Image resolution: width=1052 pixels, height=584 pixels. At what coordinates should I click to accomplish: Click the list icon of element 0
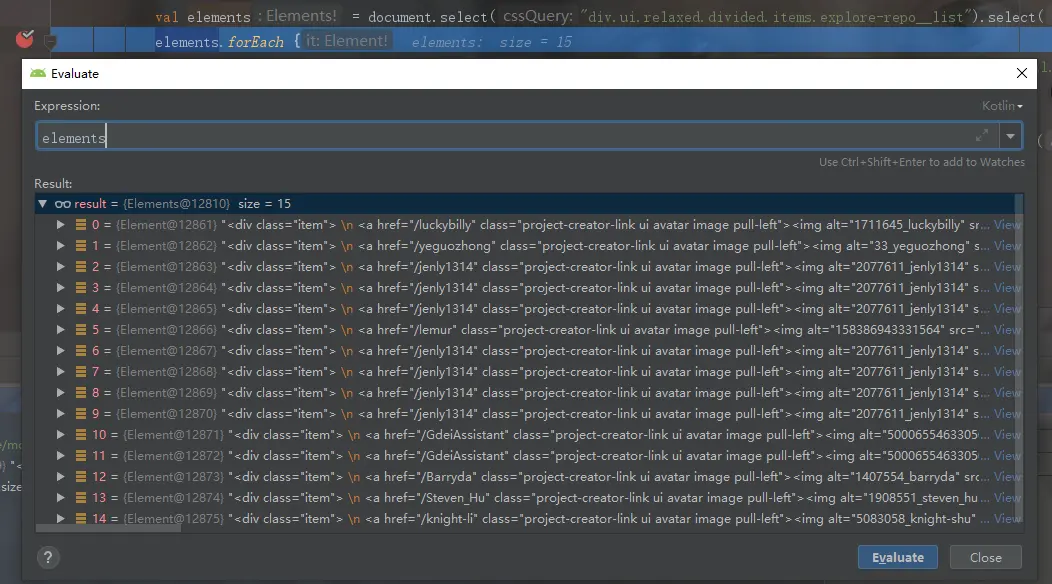click(x=81, y=225)
